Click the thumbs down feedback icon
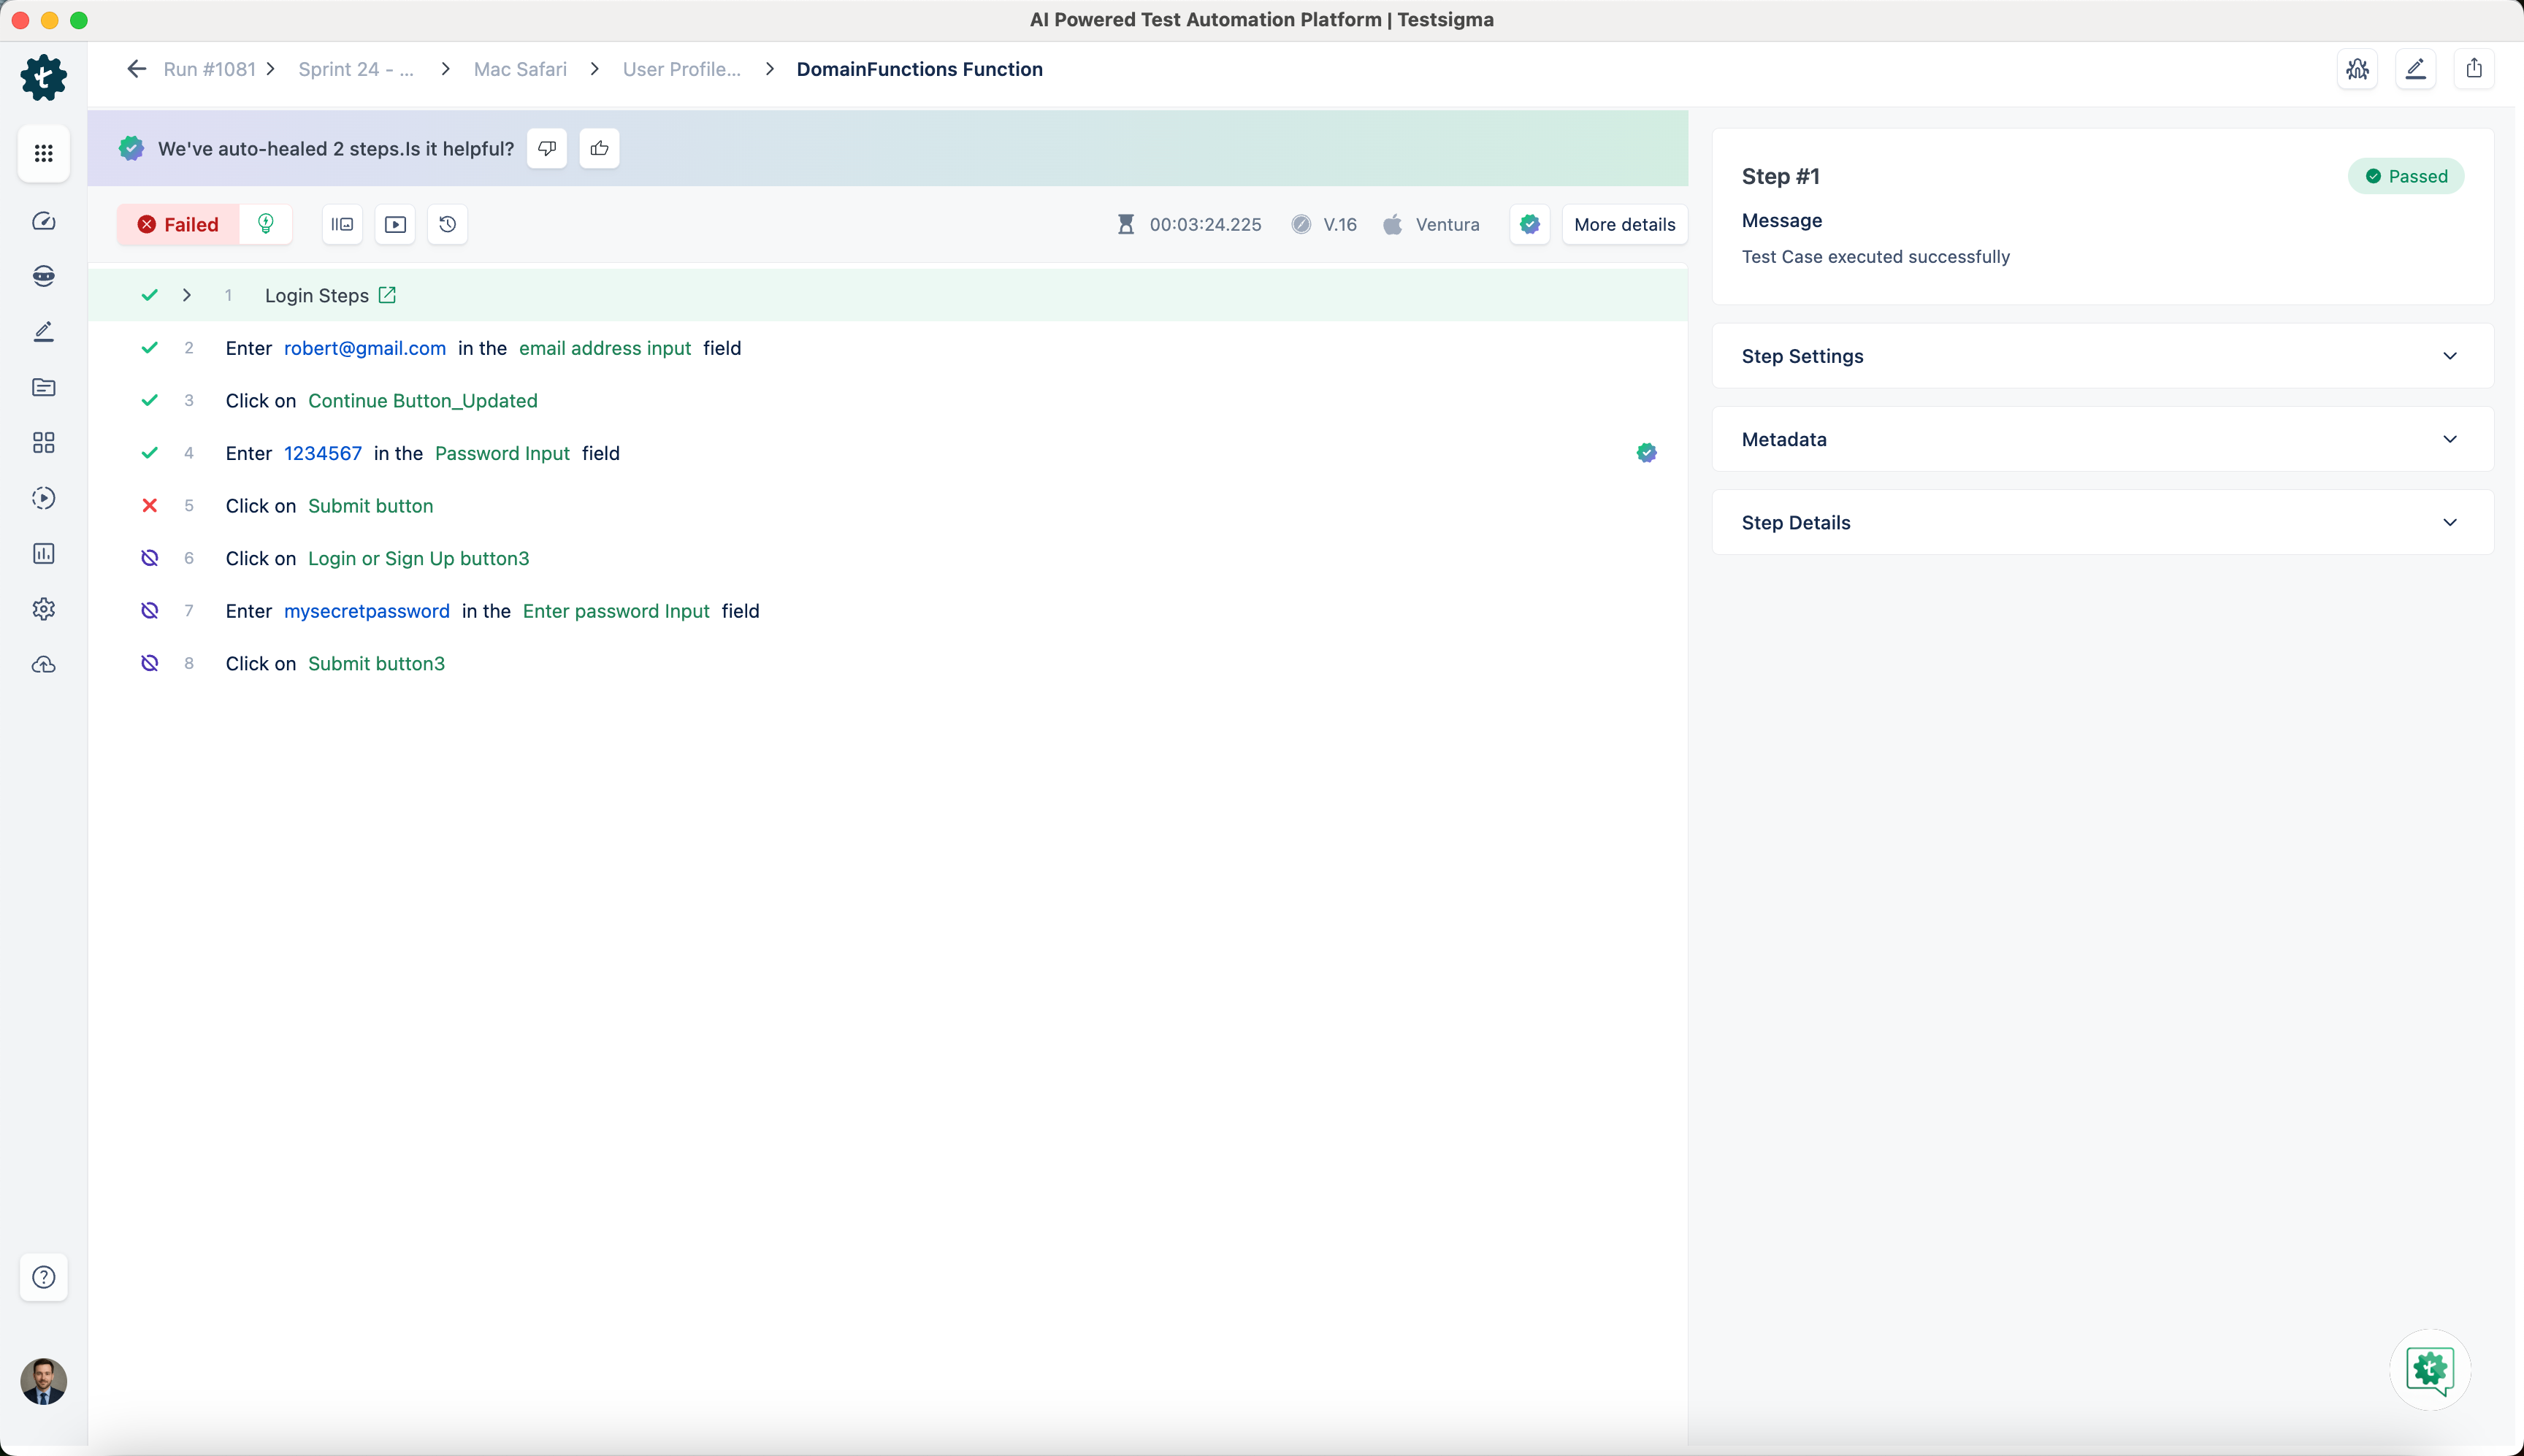2524x1456 pixels. pos(547,148)
